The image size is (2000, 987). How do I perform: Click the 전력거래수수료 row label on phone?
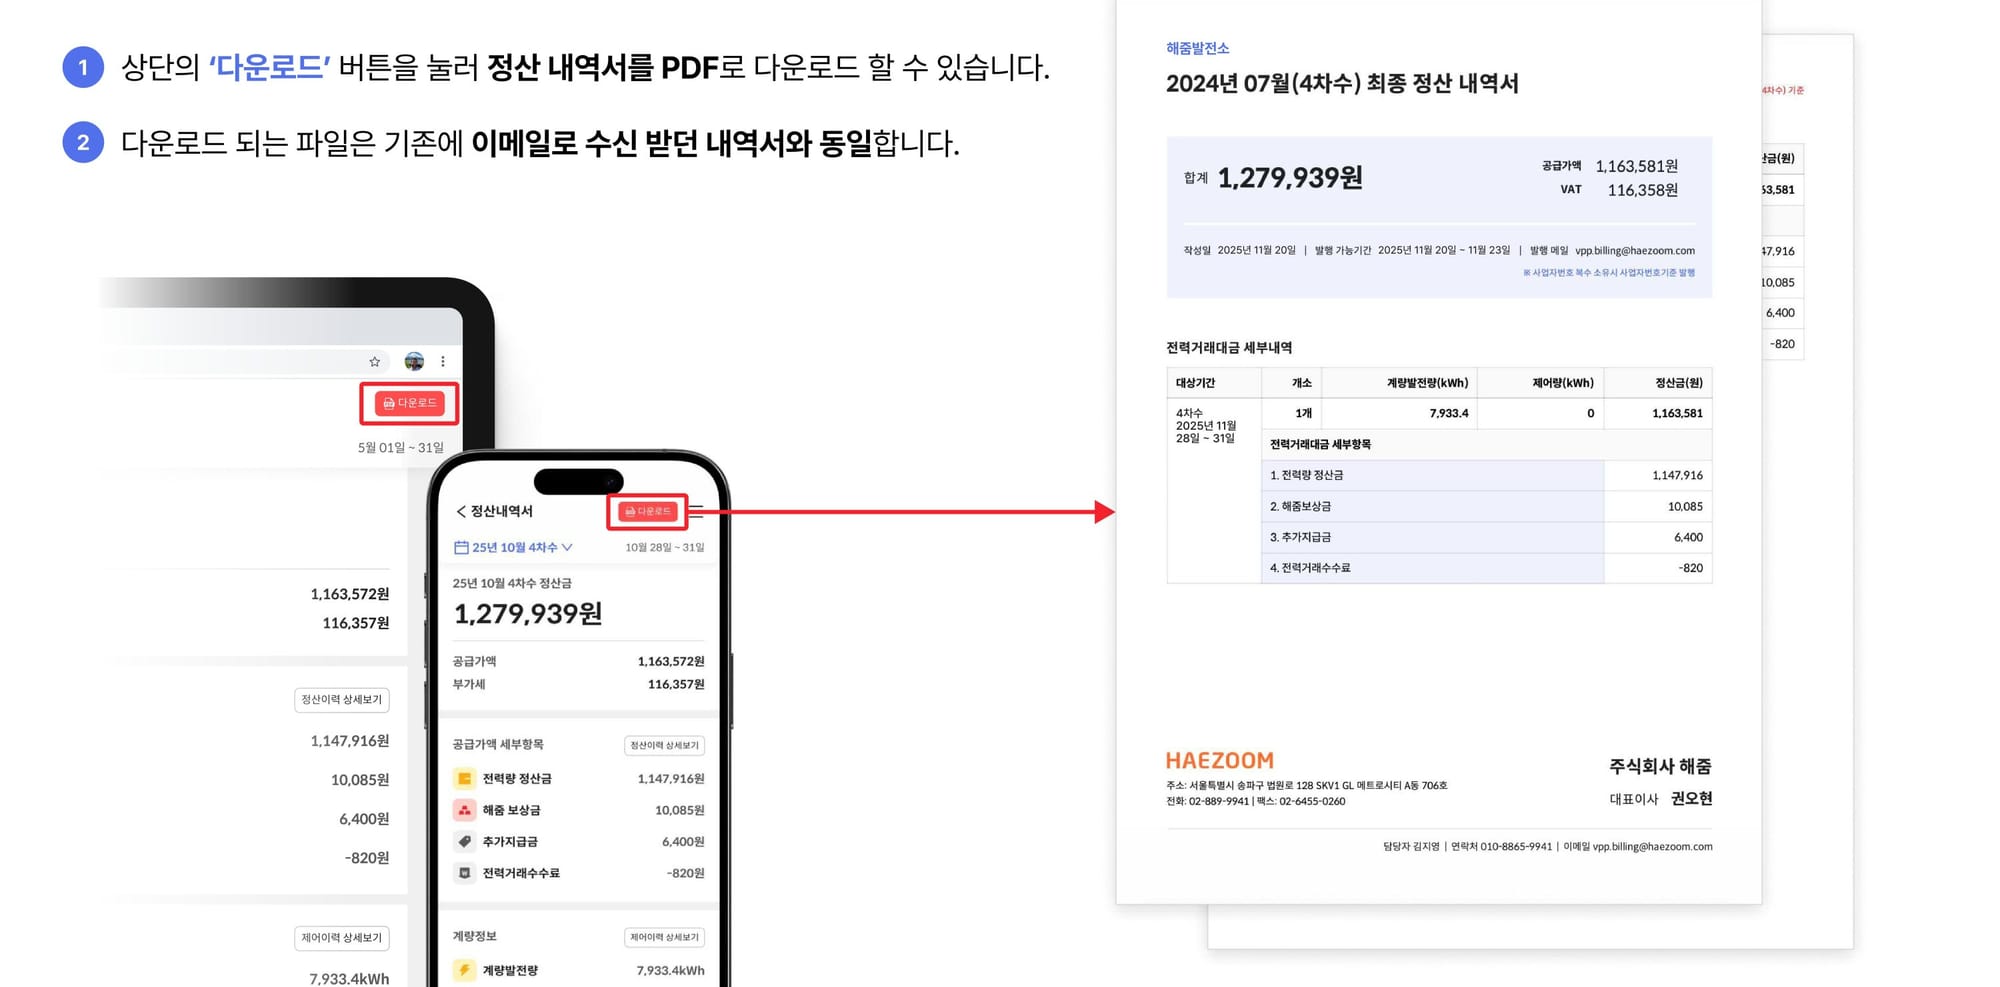tap(521, 873)
